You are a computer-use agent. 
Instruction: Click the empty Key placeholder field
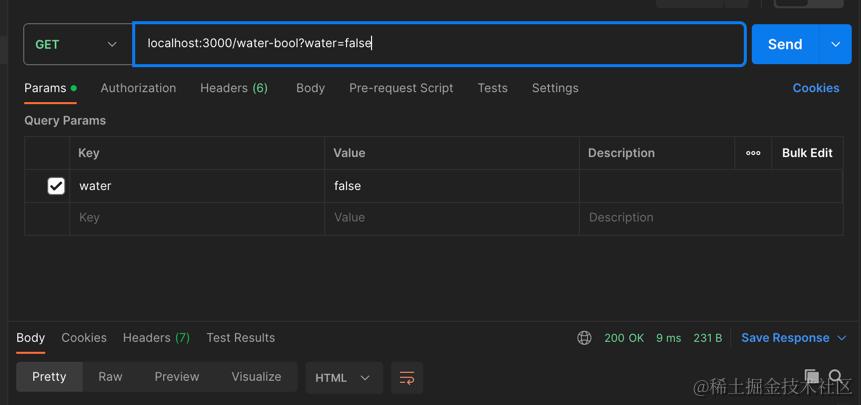(196, 218)
